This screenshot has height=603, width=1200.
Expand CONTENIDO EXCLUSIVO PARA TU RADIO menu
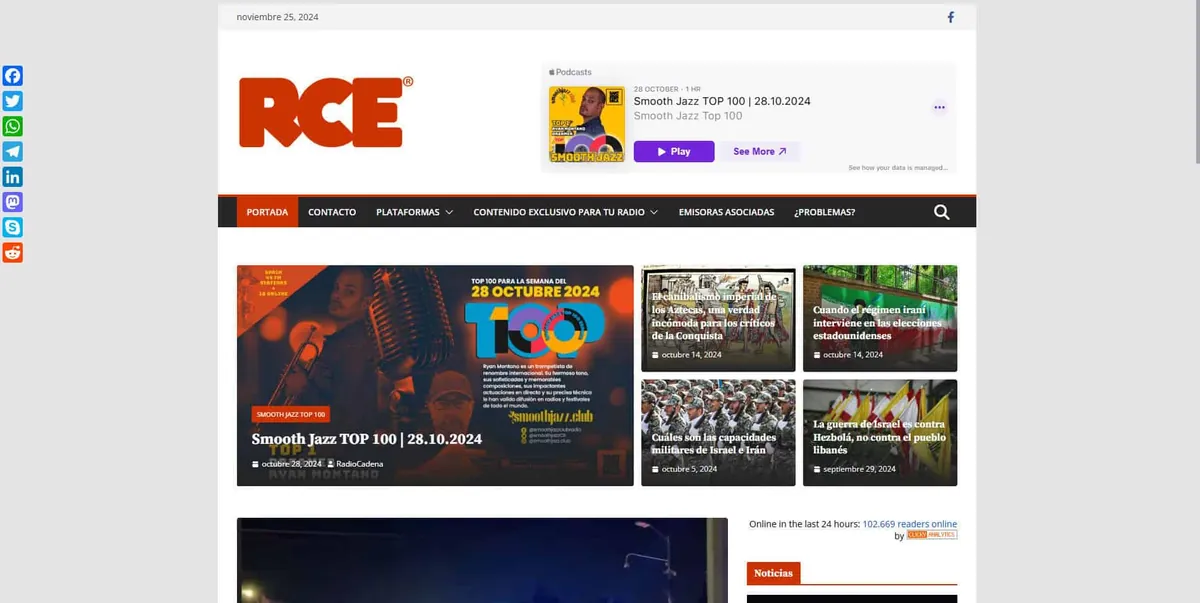coord(566,212)
